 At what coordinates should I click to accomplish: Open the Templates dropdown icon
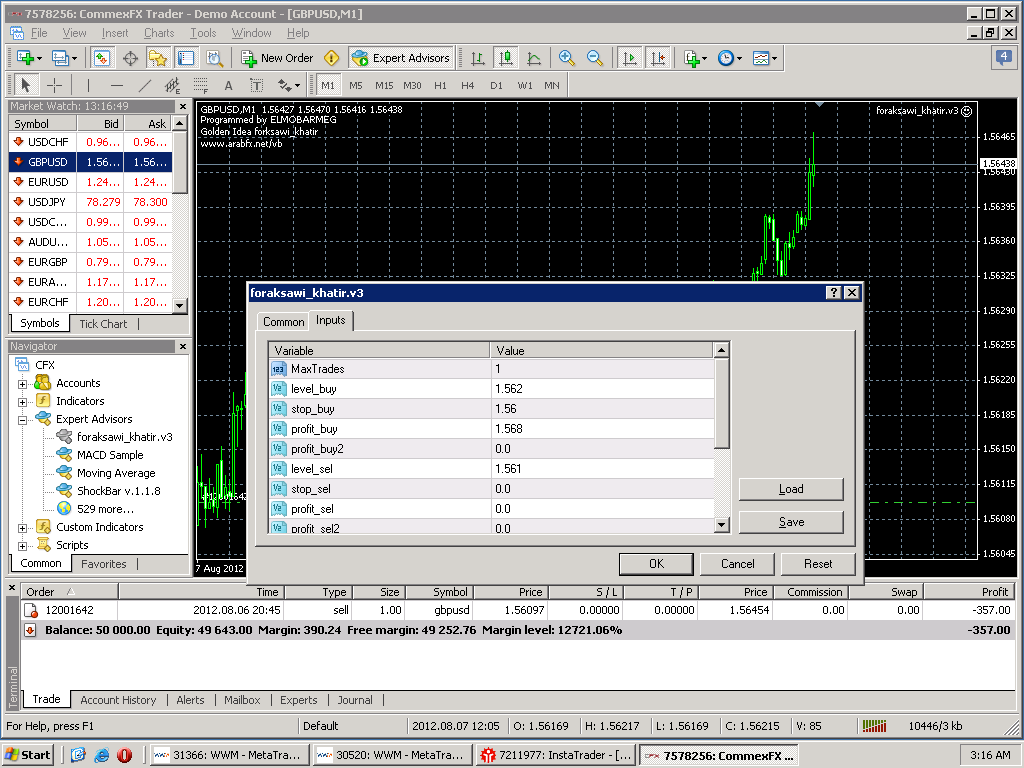click(765, 58)
